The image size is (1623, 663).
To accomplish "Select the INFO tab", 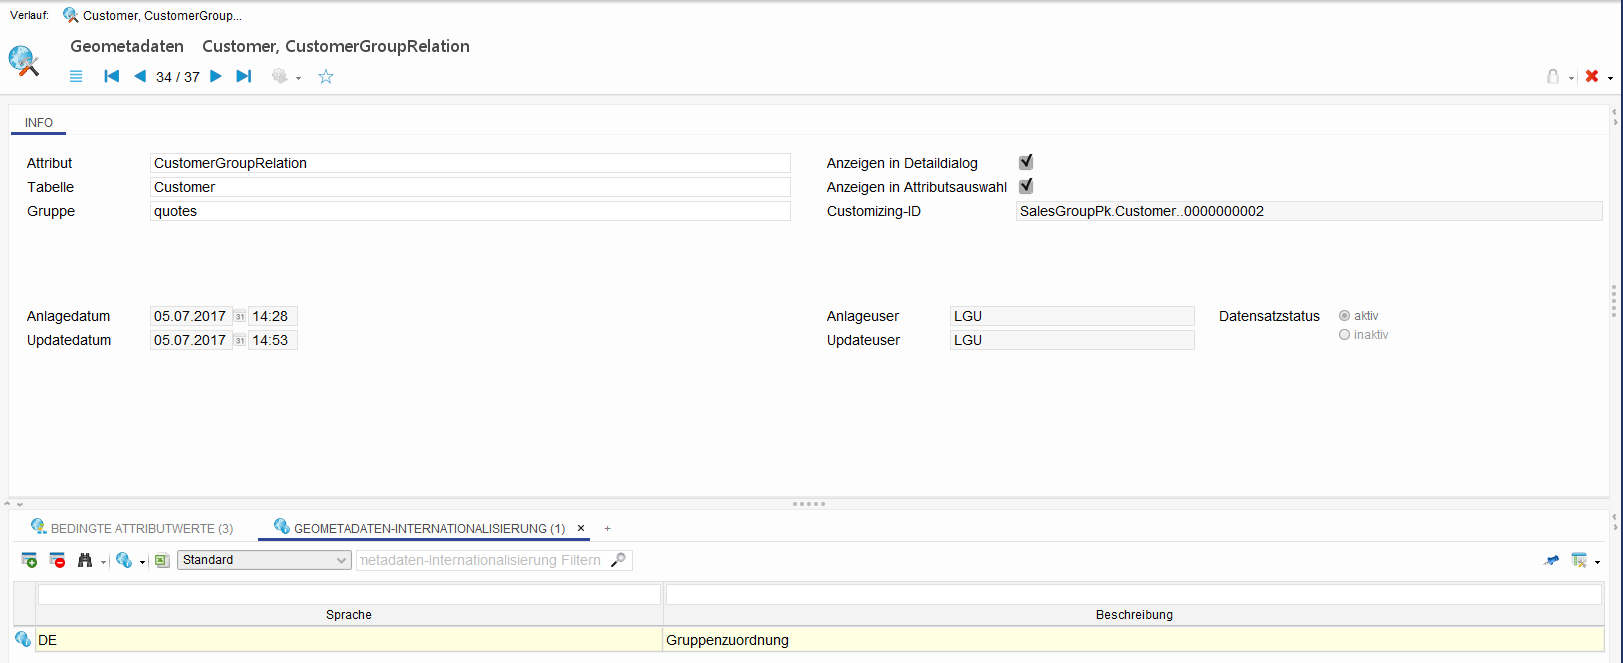I will click(39, 123).
